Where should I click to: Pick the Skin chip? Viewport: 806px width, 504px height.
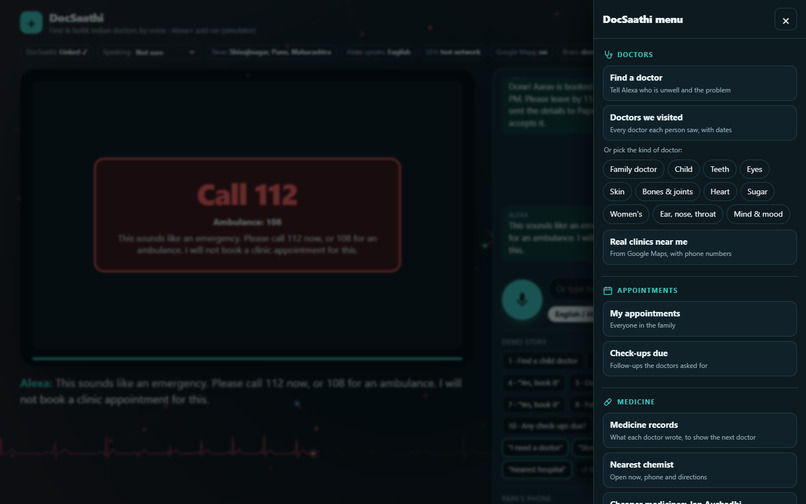click(617, 192)
